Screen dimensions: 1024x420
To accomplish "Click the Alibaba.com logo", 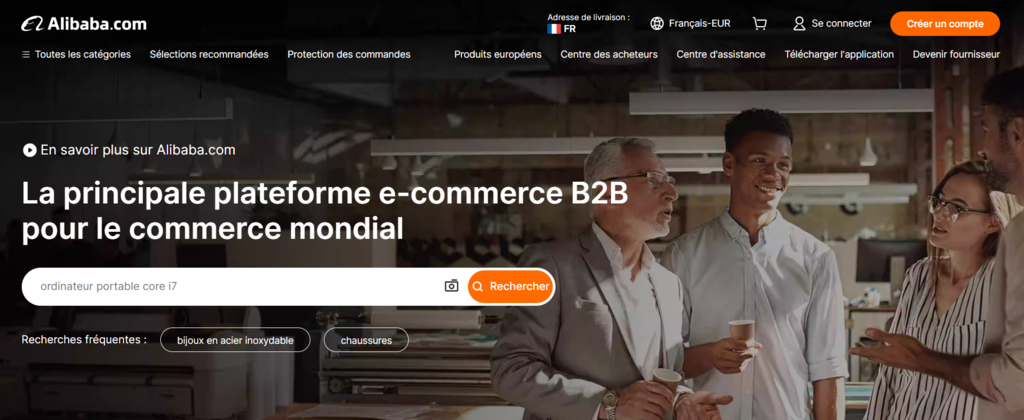I will click(x=84, y=24).
